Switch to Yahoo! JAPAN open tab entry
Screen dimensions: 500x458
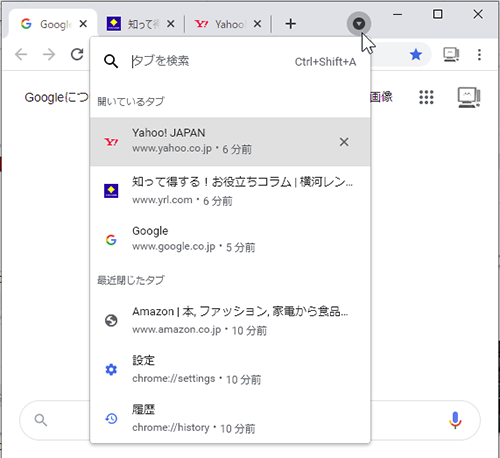[x=230, y=142]
